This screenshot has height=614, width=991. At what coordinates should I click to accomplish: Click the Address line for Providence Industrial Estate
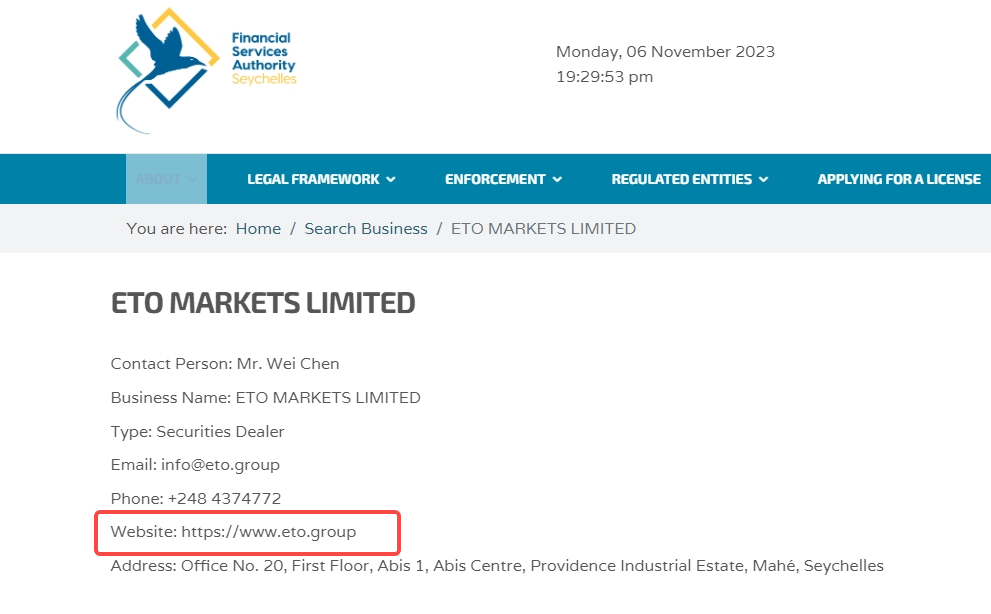(x=497, y=565)
